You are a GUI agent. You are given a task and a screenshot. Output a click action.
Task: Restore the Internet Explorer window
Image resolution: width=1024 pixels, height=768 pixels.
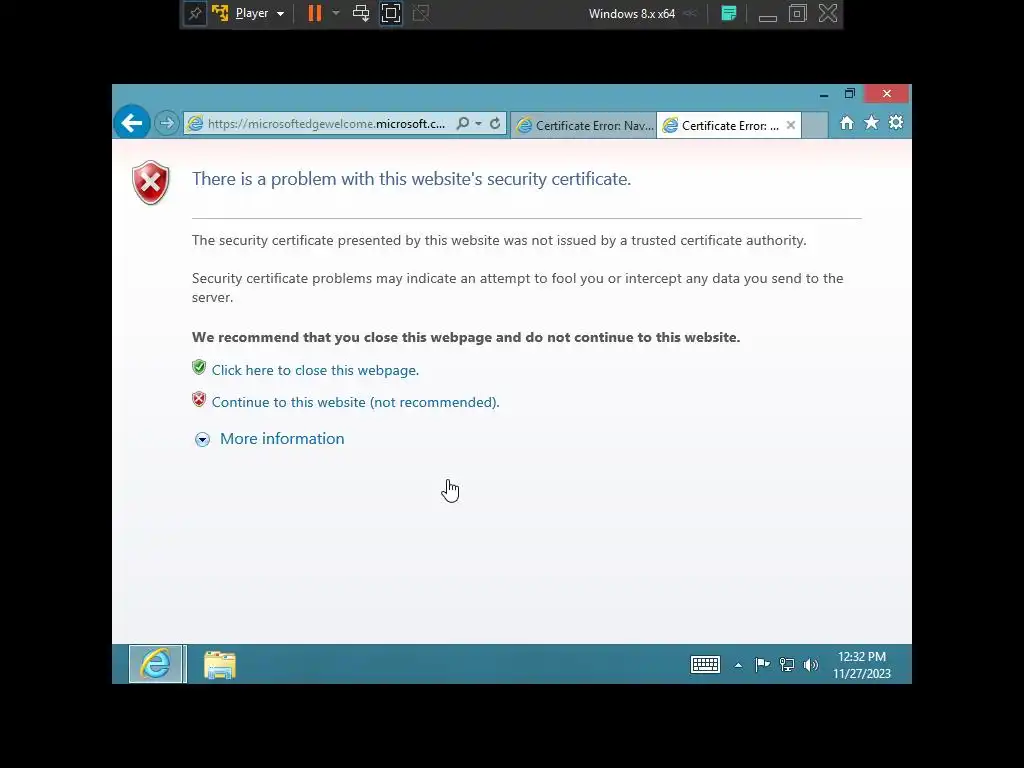(x=850, y=94)
